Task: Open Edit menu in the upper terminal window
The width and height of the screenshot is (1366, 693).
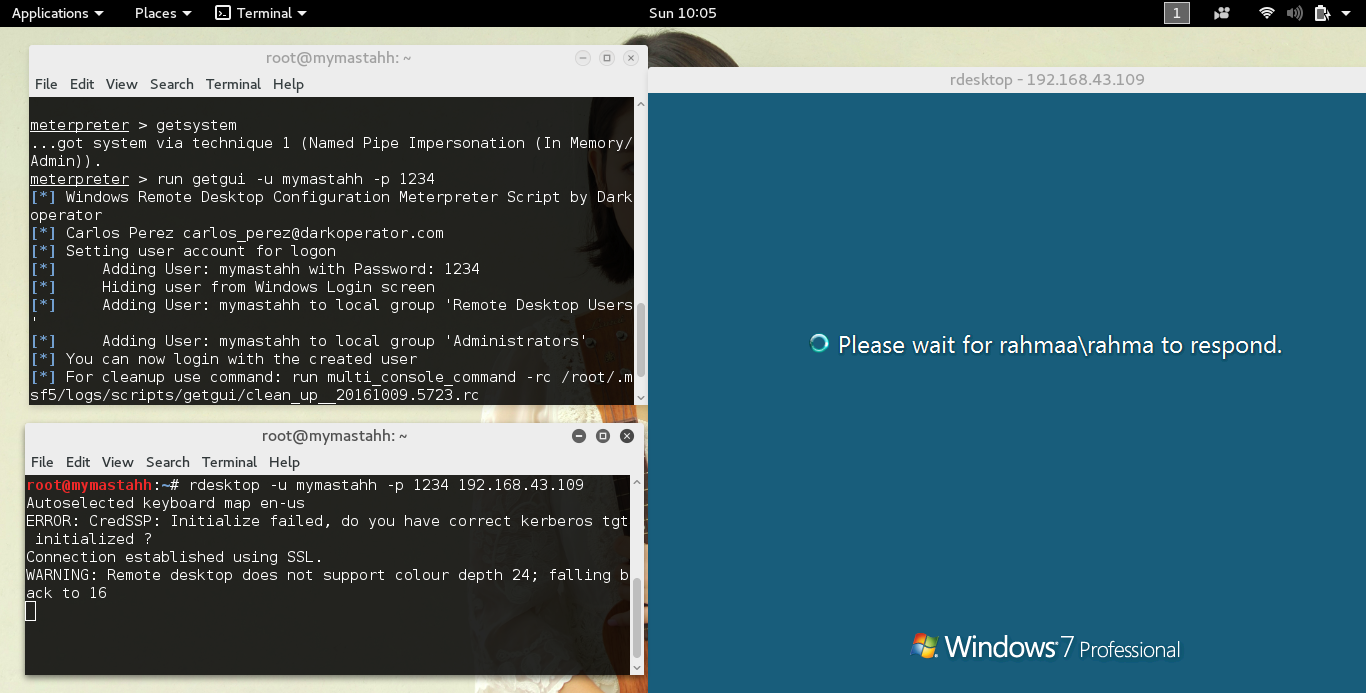Action: click(82, 84)
